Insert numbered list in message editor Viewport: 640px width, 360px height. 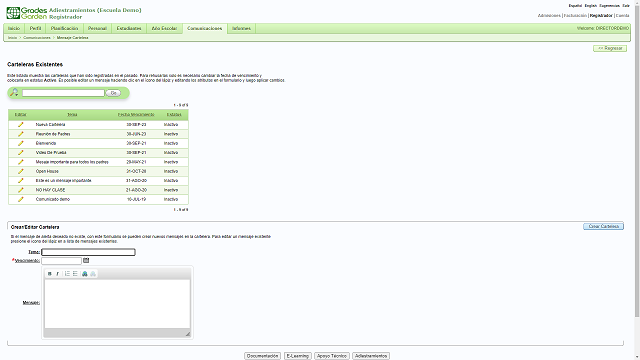point(67,274)
